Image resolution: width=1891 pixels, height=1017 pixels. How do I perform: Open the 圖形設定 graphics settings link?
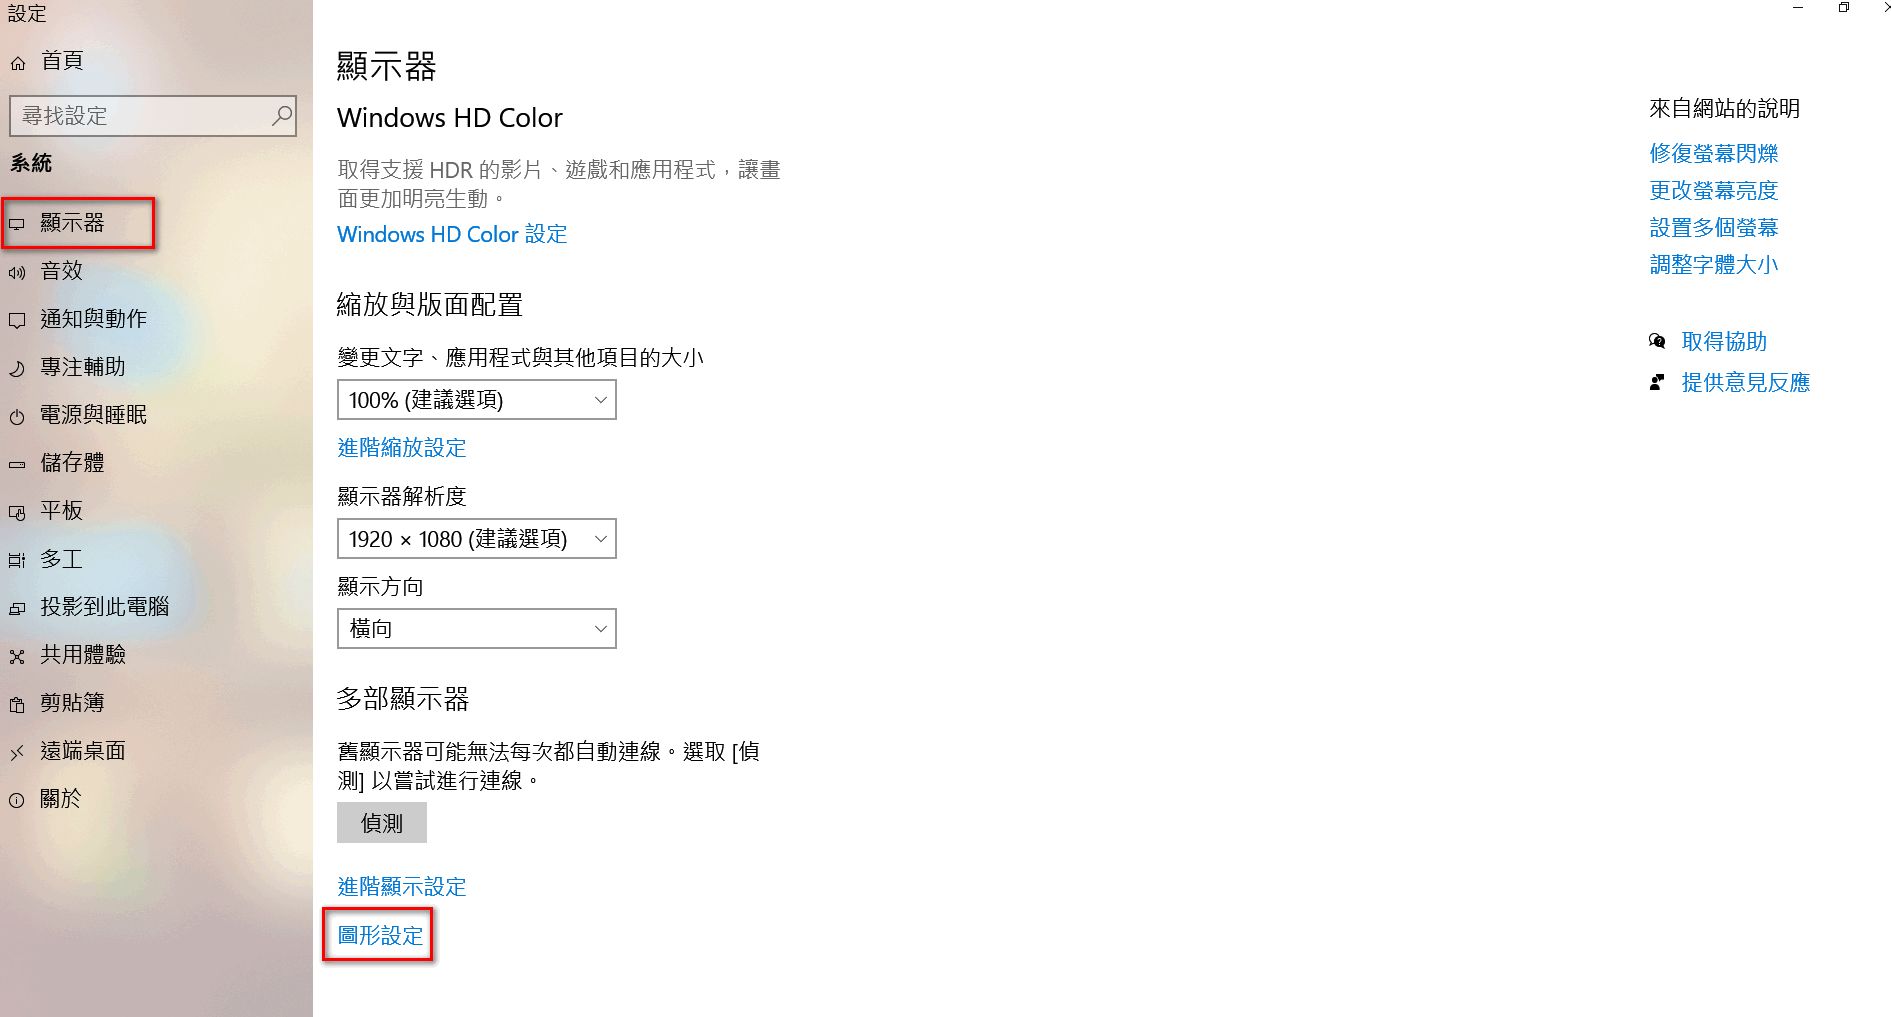click(381, 936)
